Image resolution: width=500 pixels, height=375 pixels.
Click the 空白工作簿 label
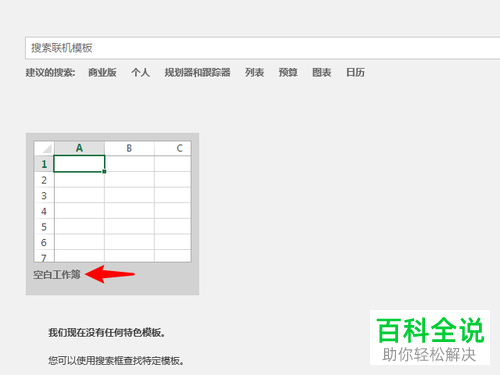tap(57, 275)
